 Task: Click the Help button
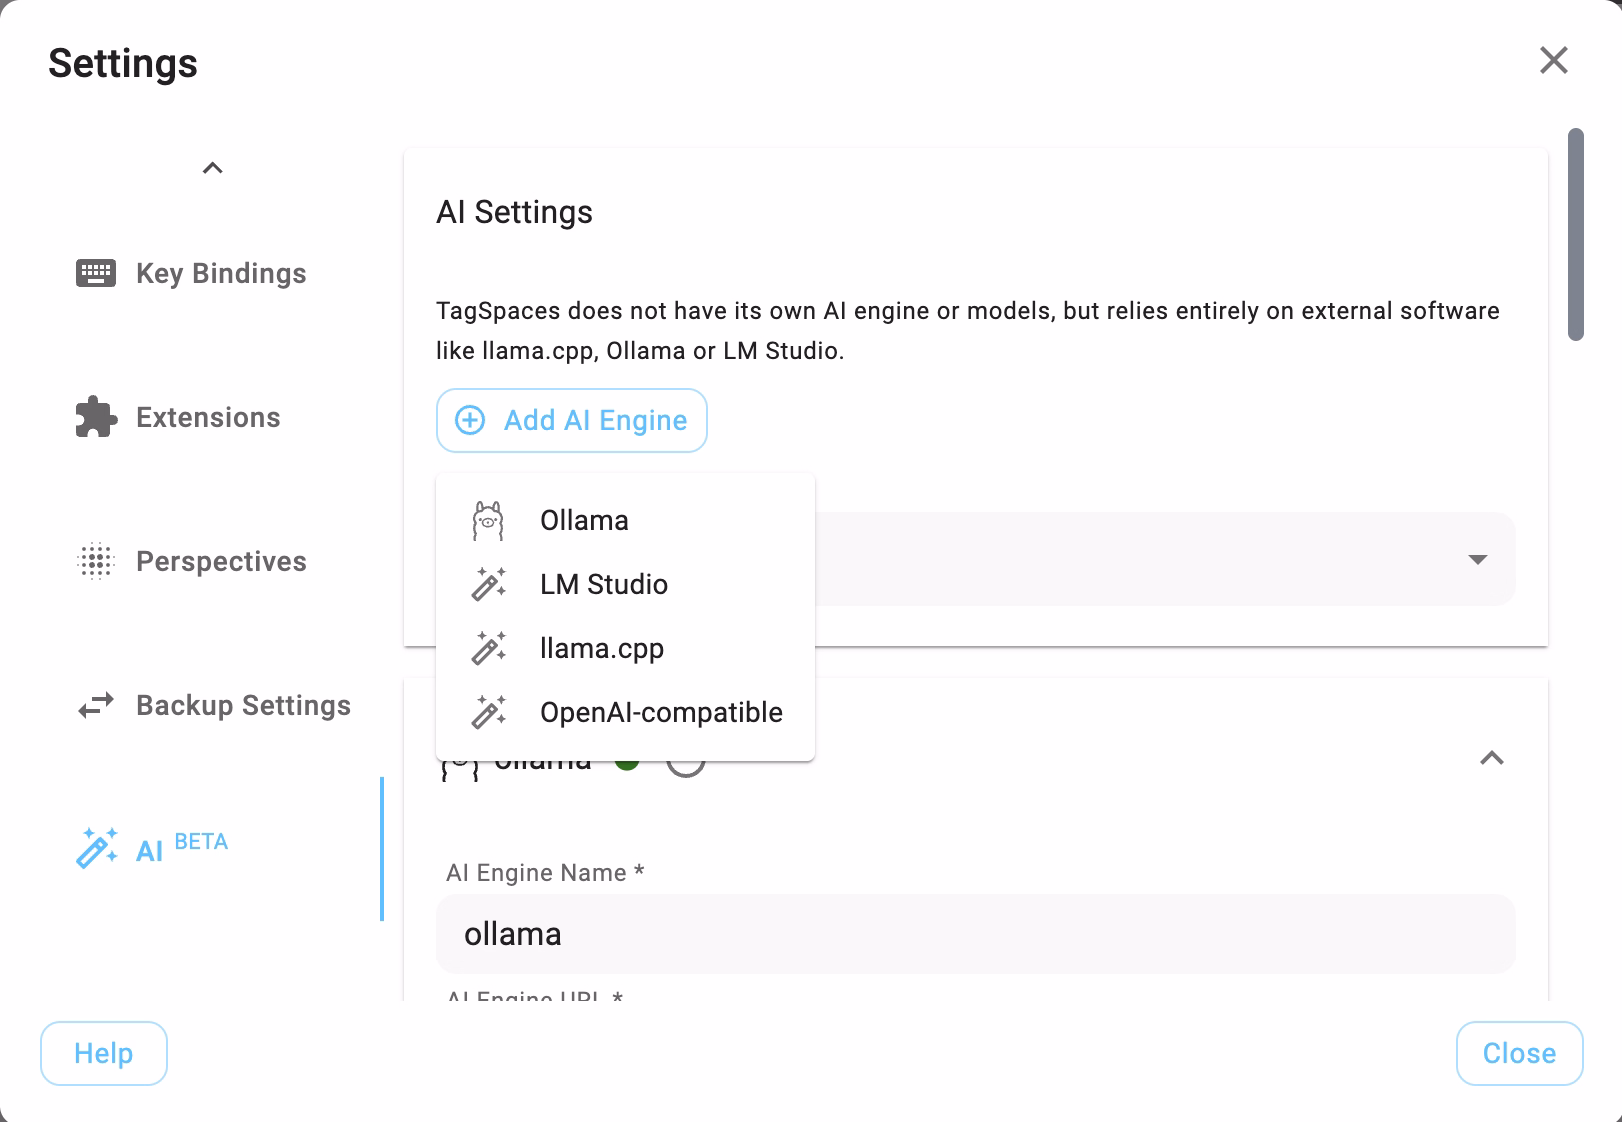(104, 1053)
